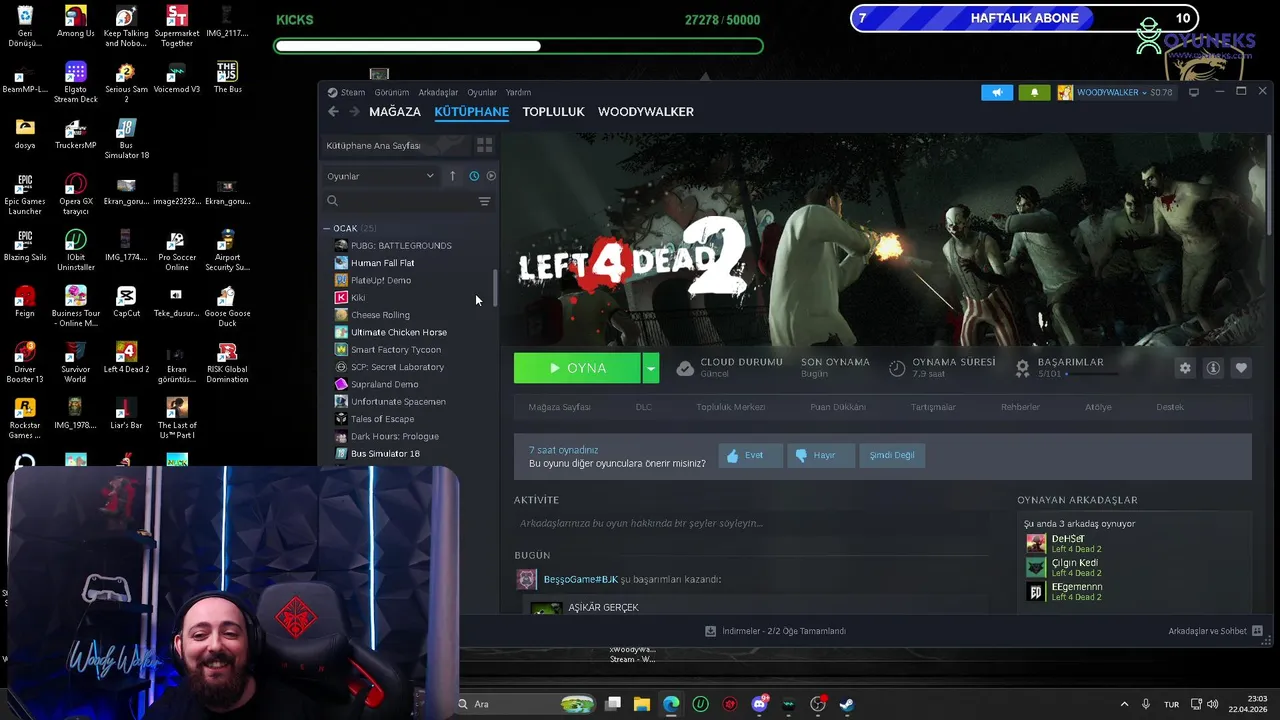Click the activity comment input field
The image size is (1280, 720).
point(750,523)
